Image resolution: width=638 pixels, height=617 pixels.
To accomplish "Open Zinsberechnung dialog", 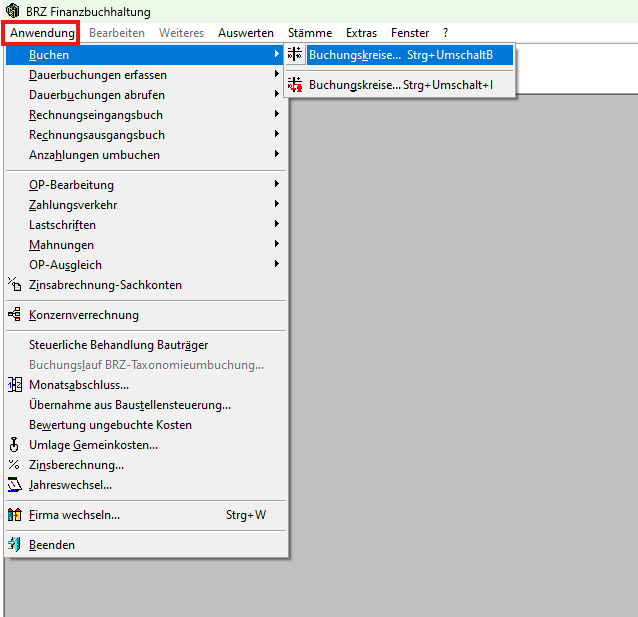I will click(x=146, y=464).
